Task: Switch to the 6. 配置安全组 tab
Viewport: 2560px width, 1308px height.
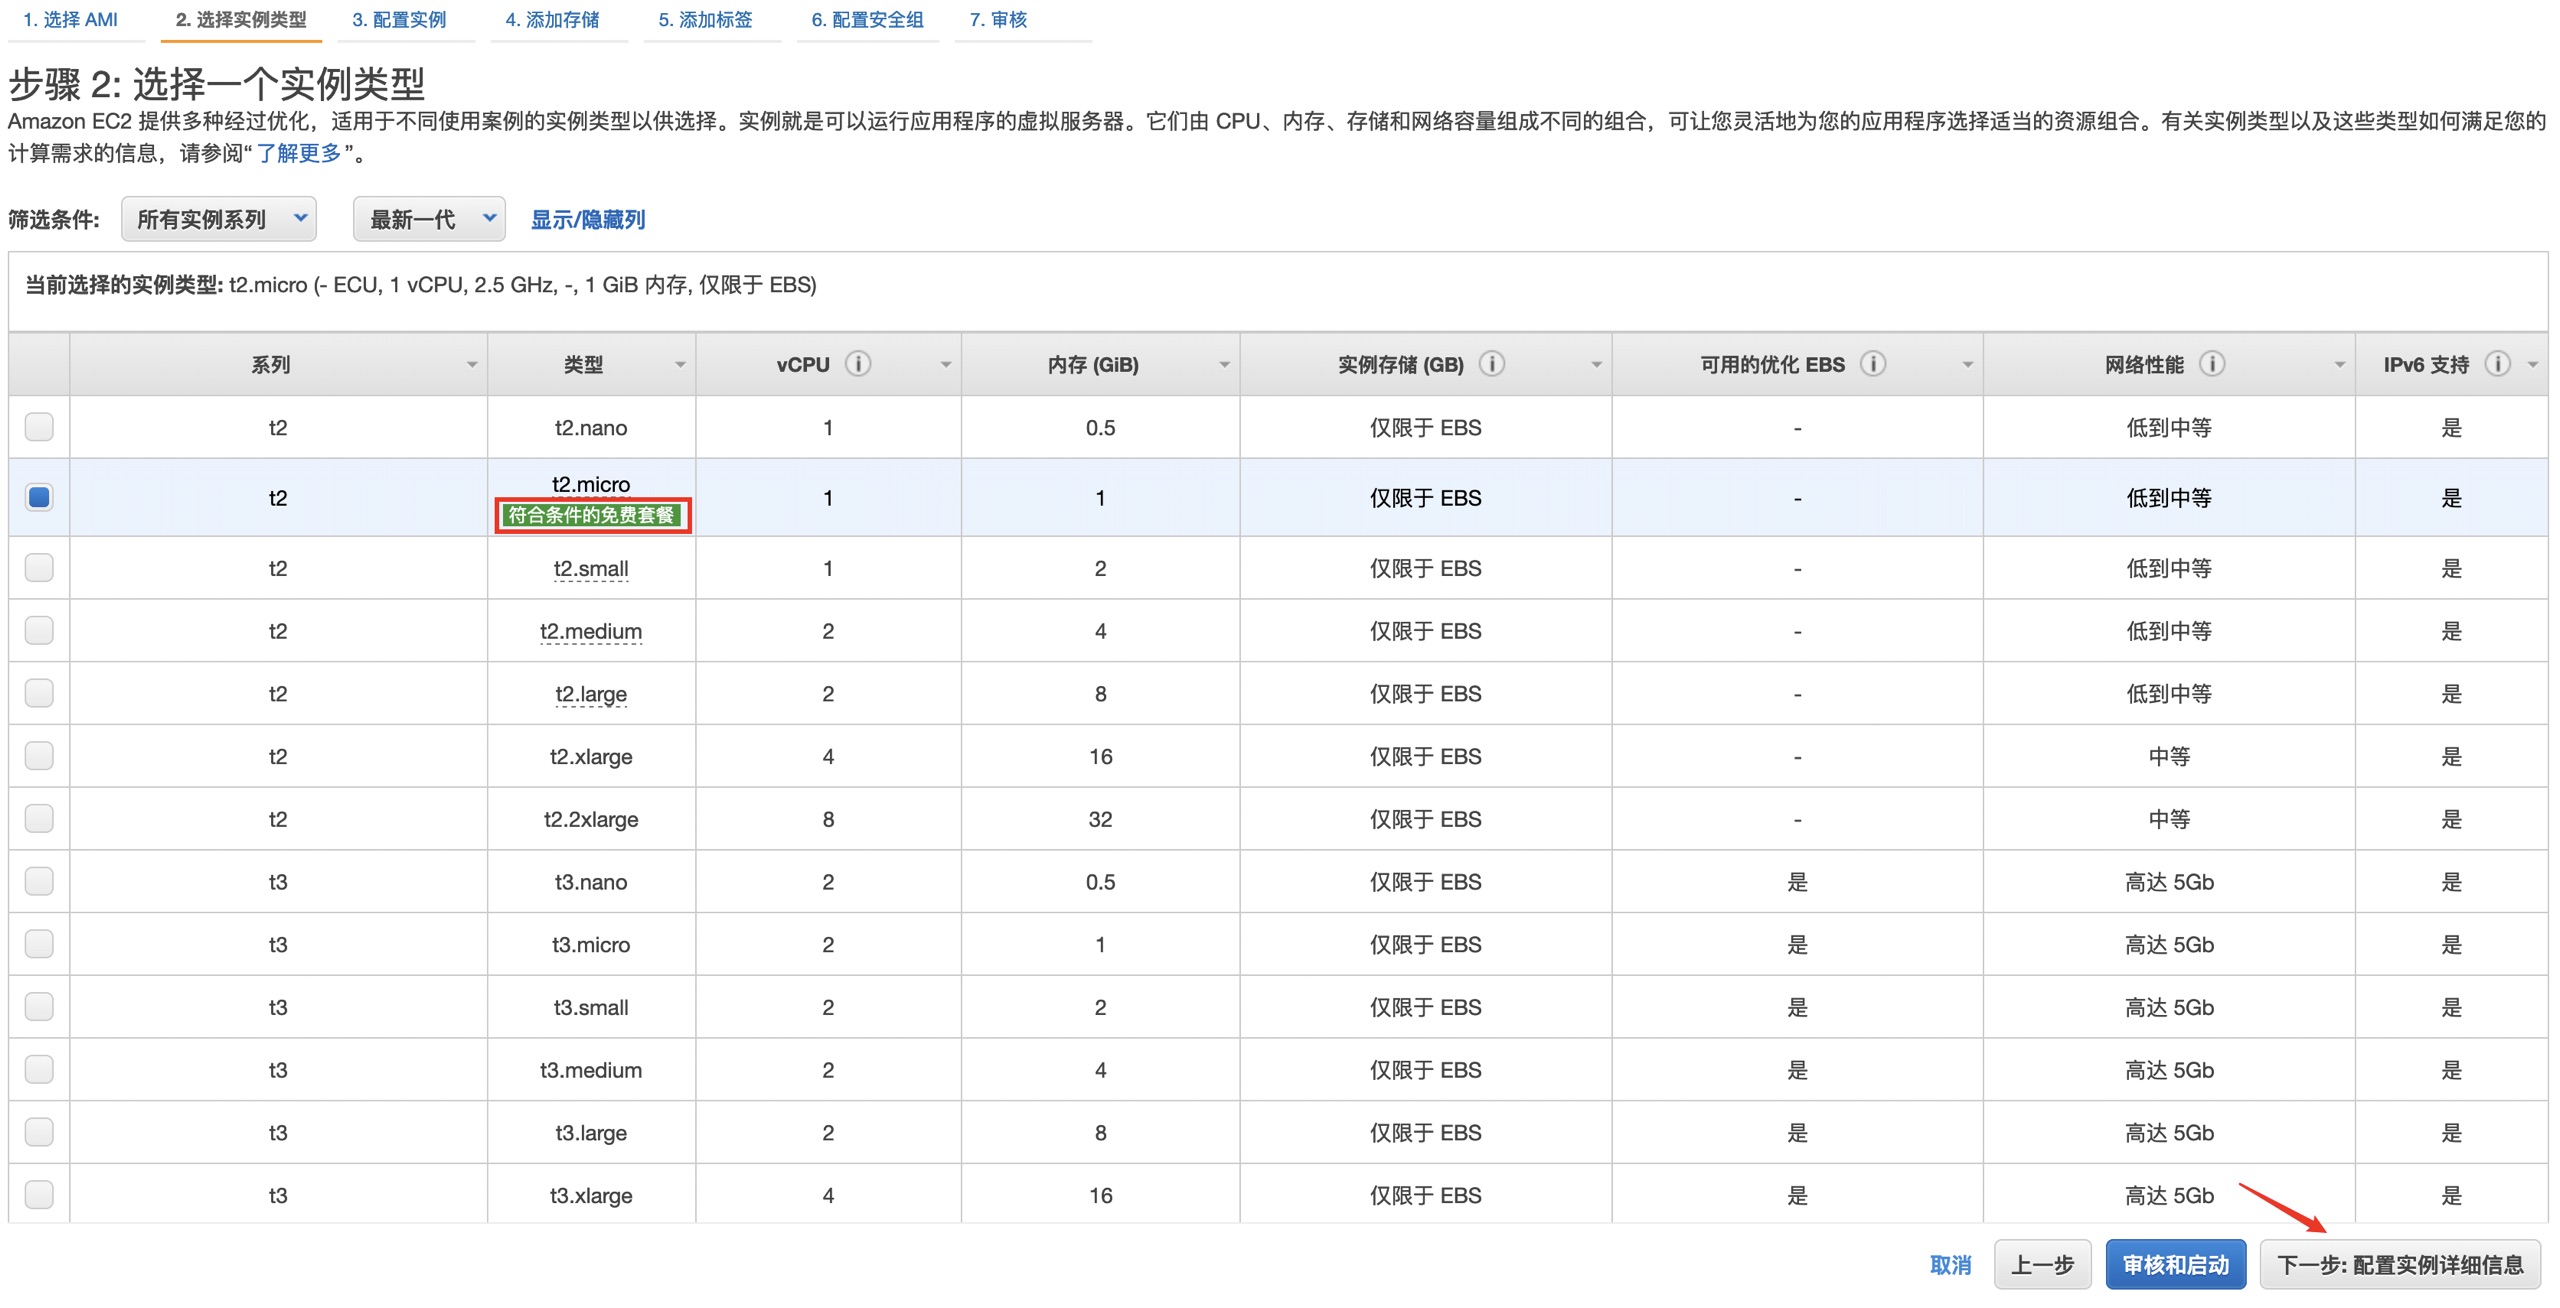Action: coord(867,20)
